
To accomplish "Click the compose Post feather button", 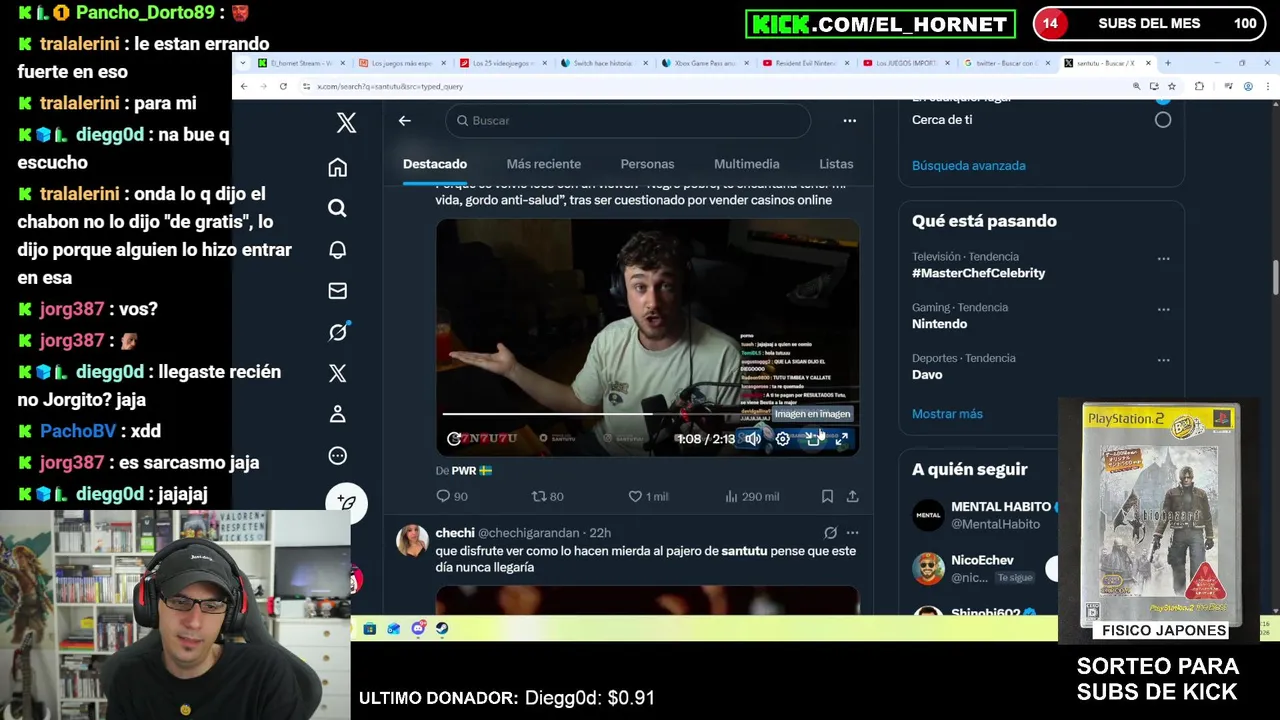I will (346, 503).
